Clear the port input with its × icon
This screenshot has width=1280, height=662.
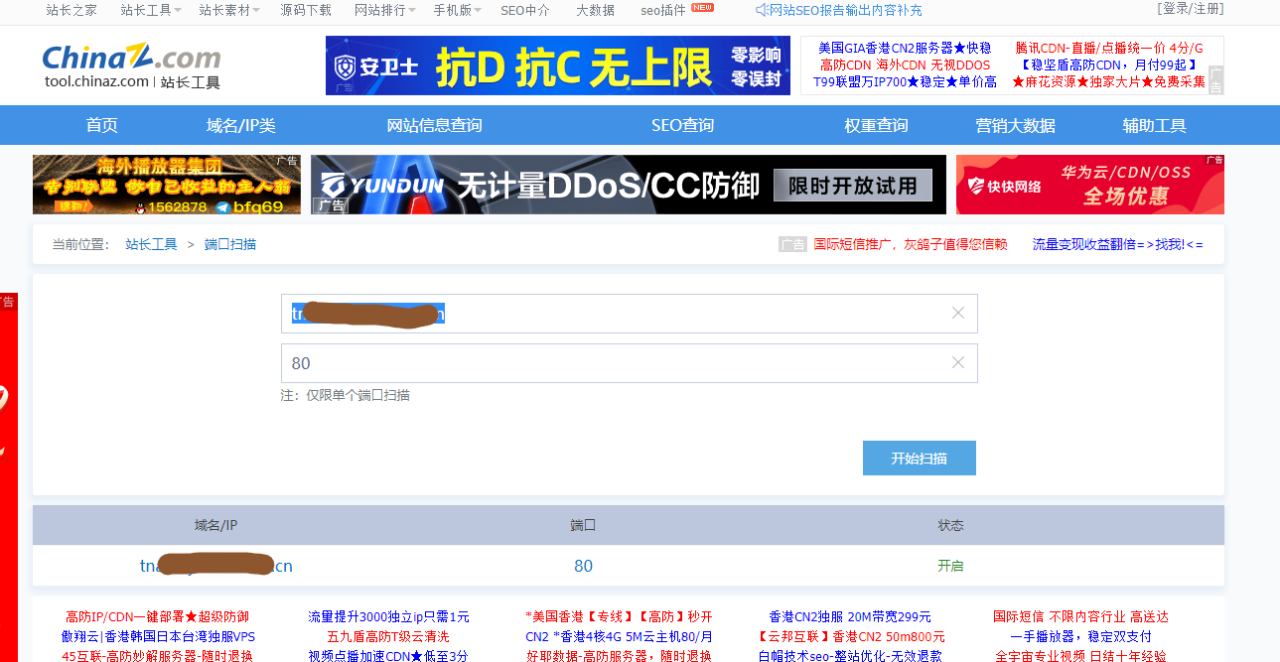957,363
